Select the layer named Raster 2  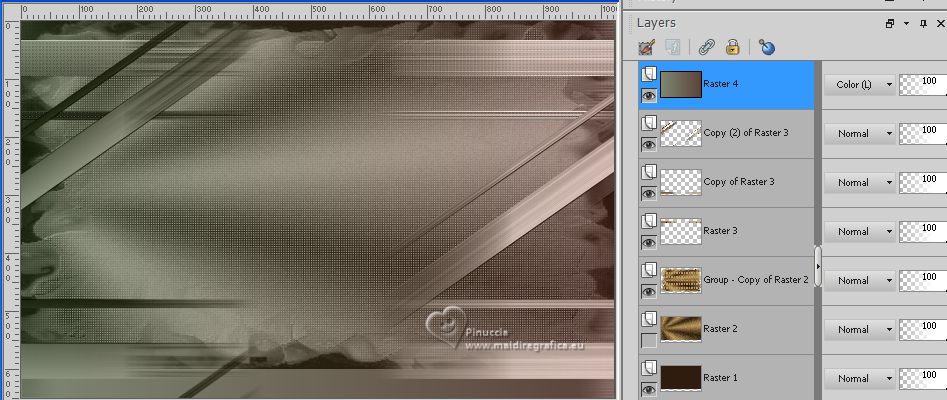[x=721, y=329]
